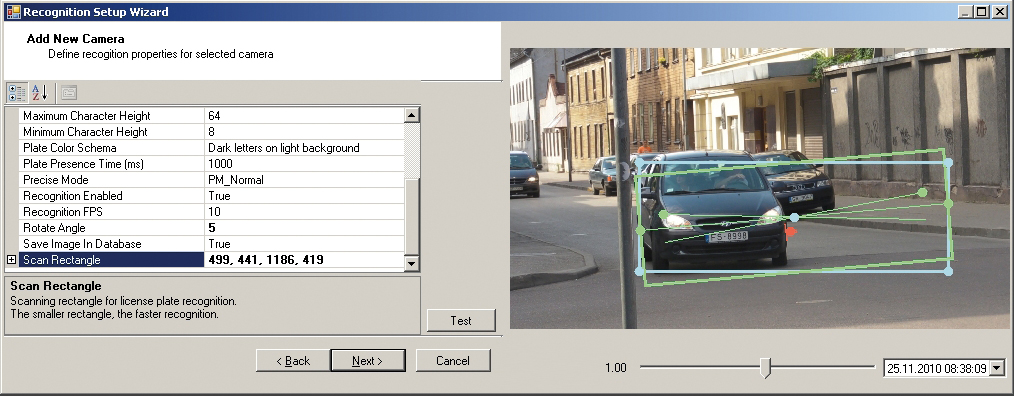Open the date and time dropdown
This screenshot has height=396, width=1014.
(997, 368)
